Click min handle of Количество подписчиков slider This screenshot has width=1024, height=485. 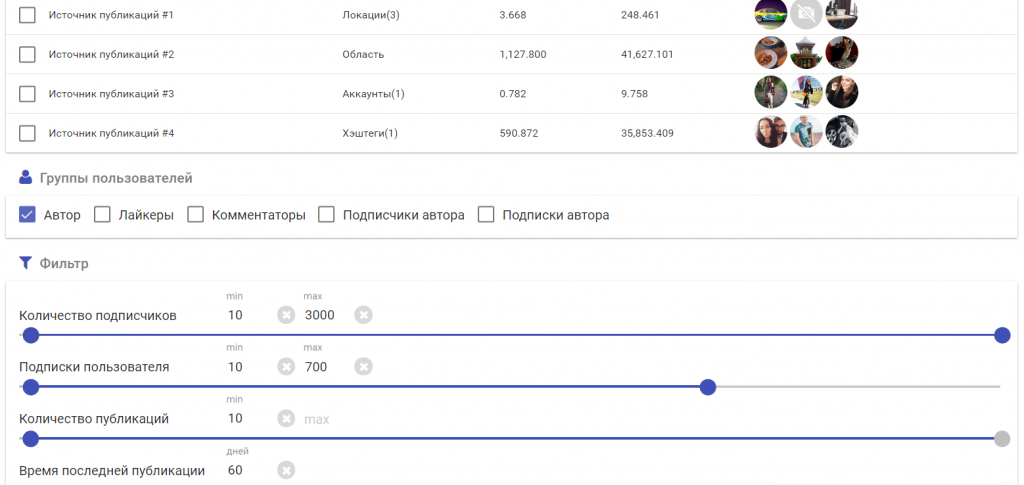click(x=31, y=336)
